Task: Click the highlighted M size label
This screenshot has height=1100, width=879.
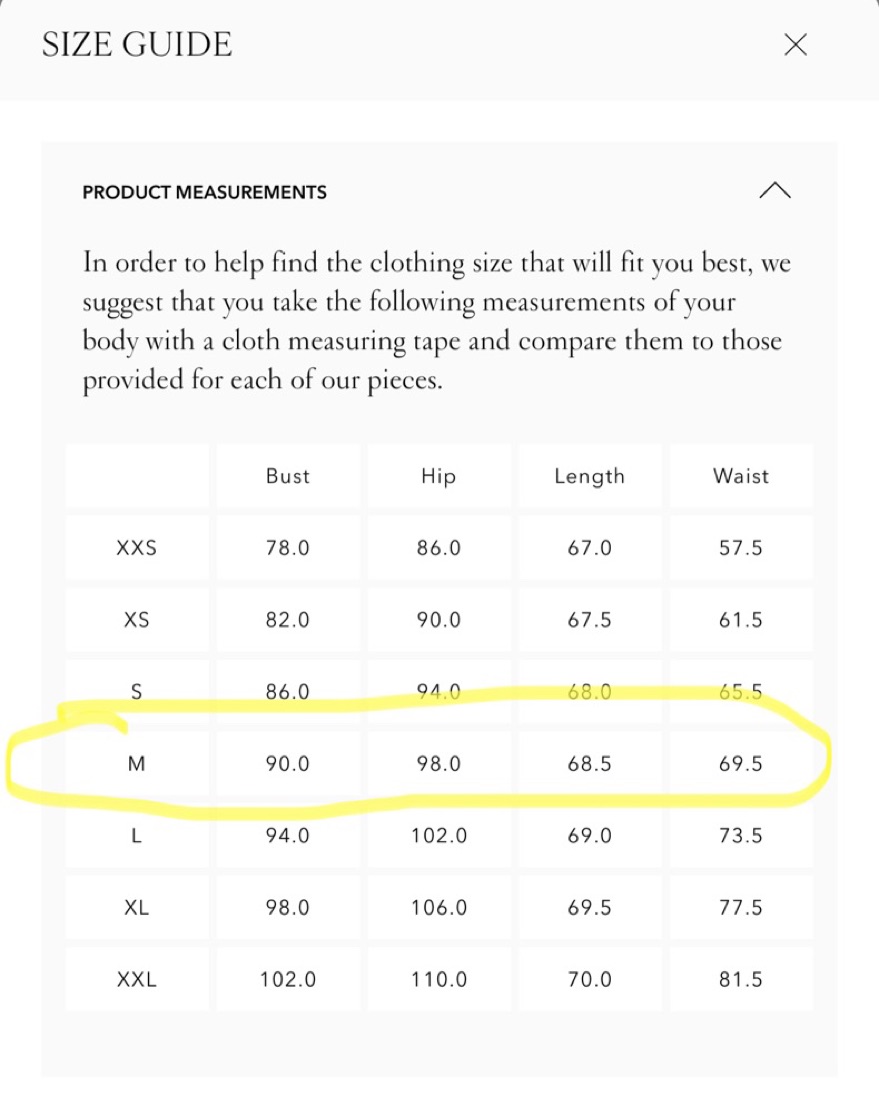Action: (x=137, y=764)
